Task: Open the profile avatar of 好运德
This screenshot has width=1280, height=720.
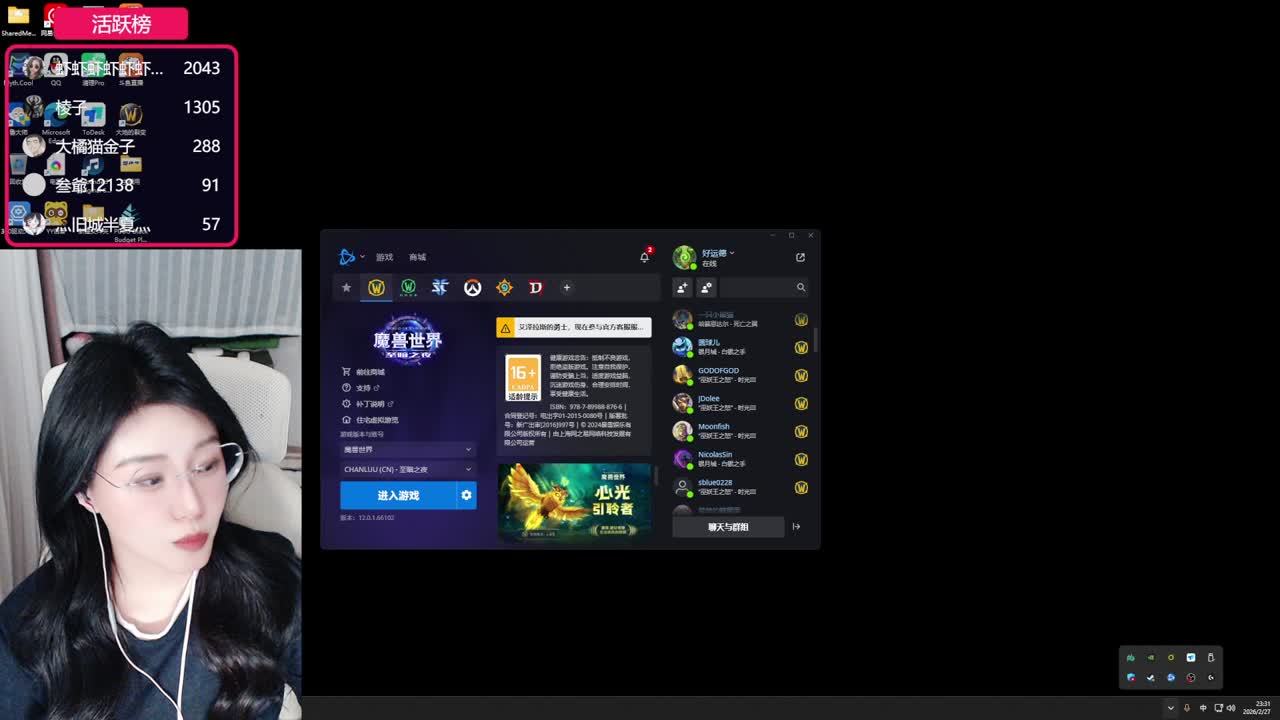Action: [x=684, y=257]
